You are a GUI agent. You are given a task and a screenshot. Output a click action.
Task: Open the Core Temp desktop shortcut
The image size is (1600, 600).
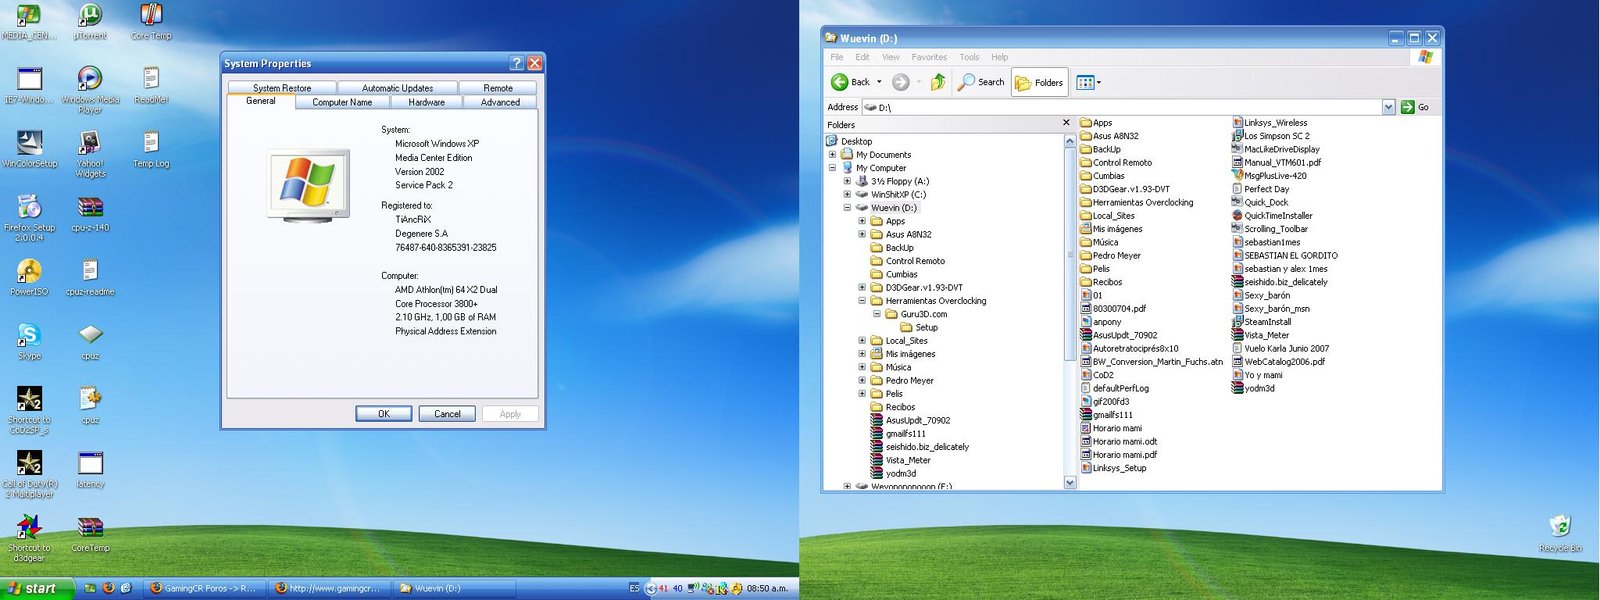point(151,22)
